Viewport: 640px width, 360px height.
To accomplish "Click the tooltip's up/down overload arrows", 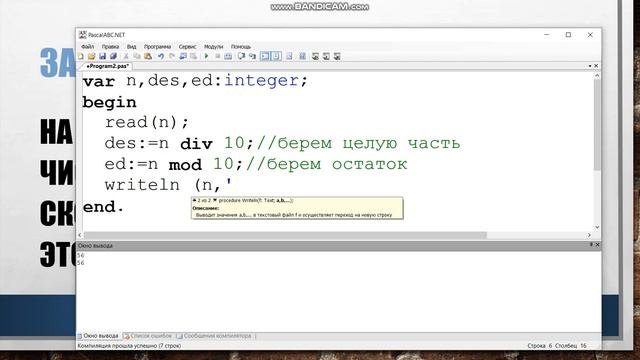I will 205,200.
